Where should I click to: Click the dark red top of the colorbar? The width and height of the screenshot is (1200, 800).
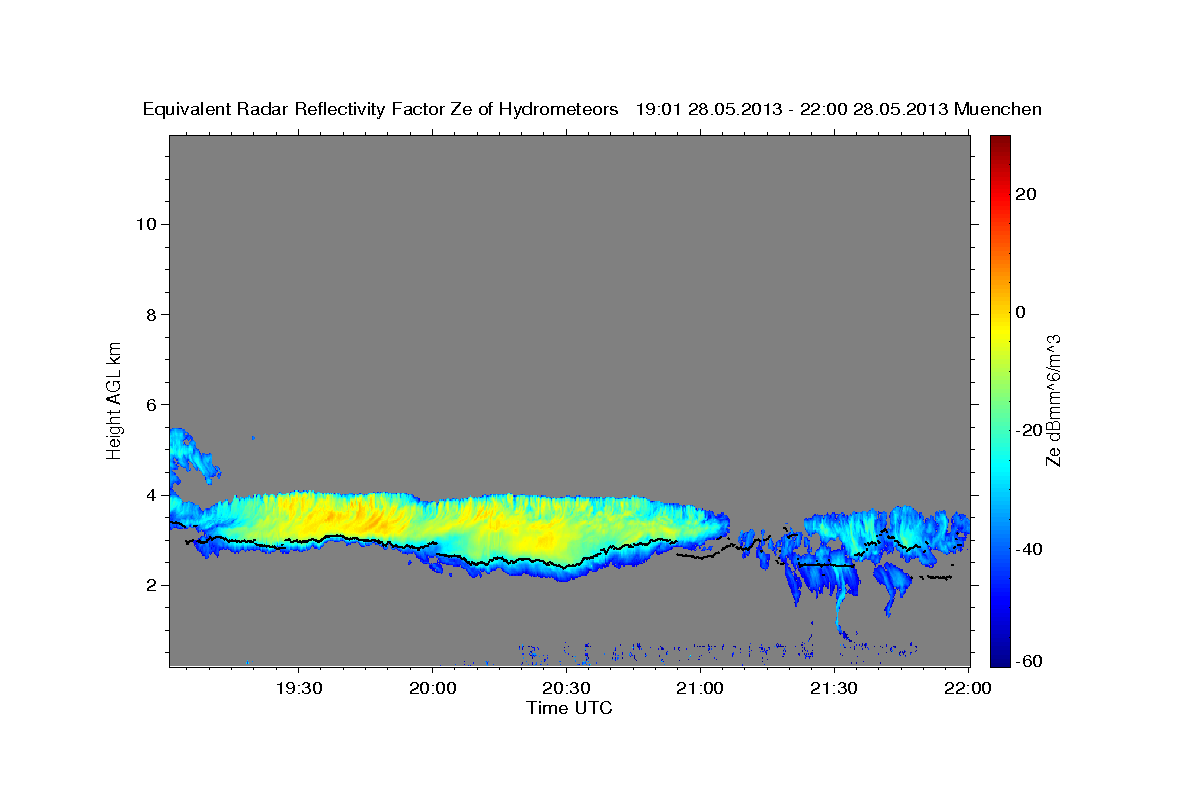(999, 145)
